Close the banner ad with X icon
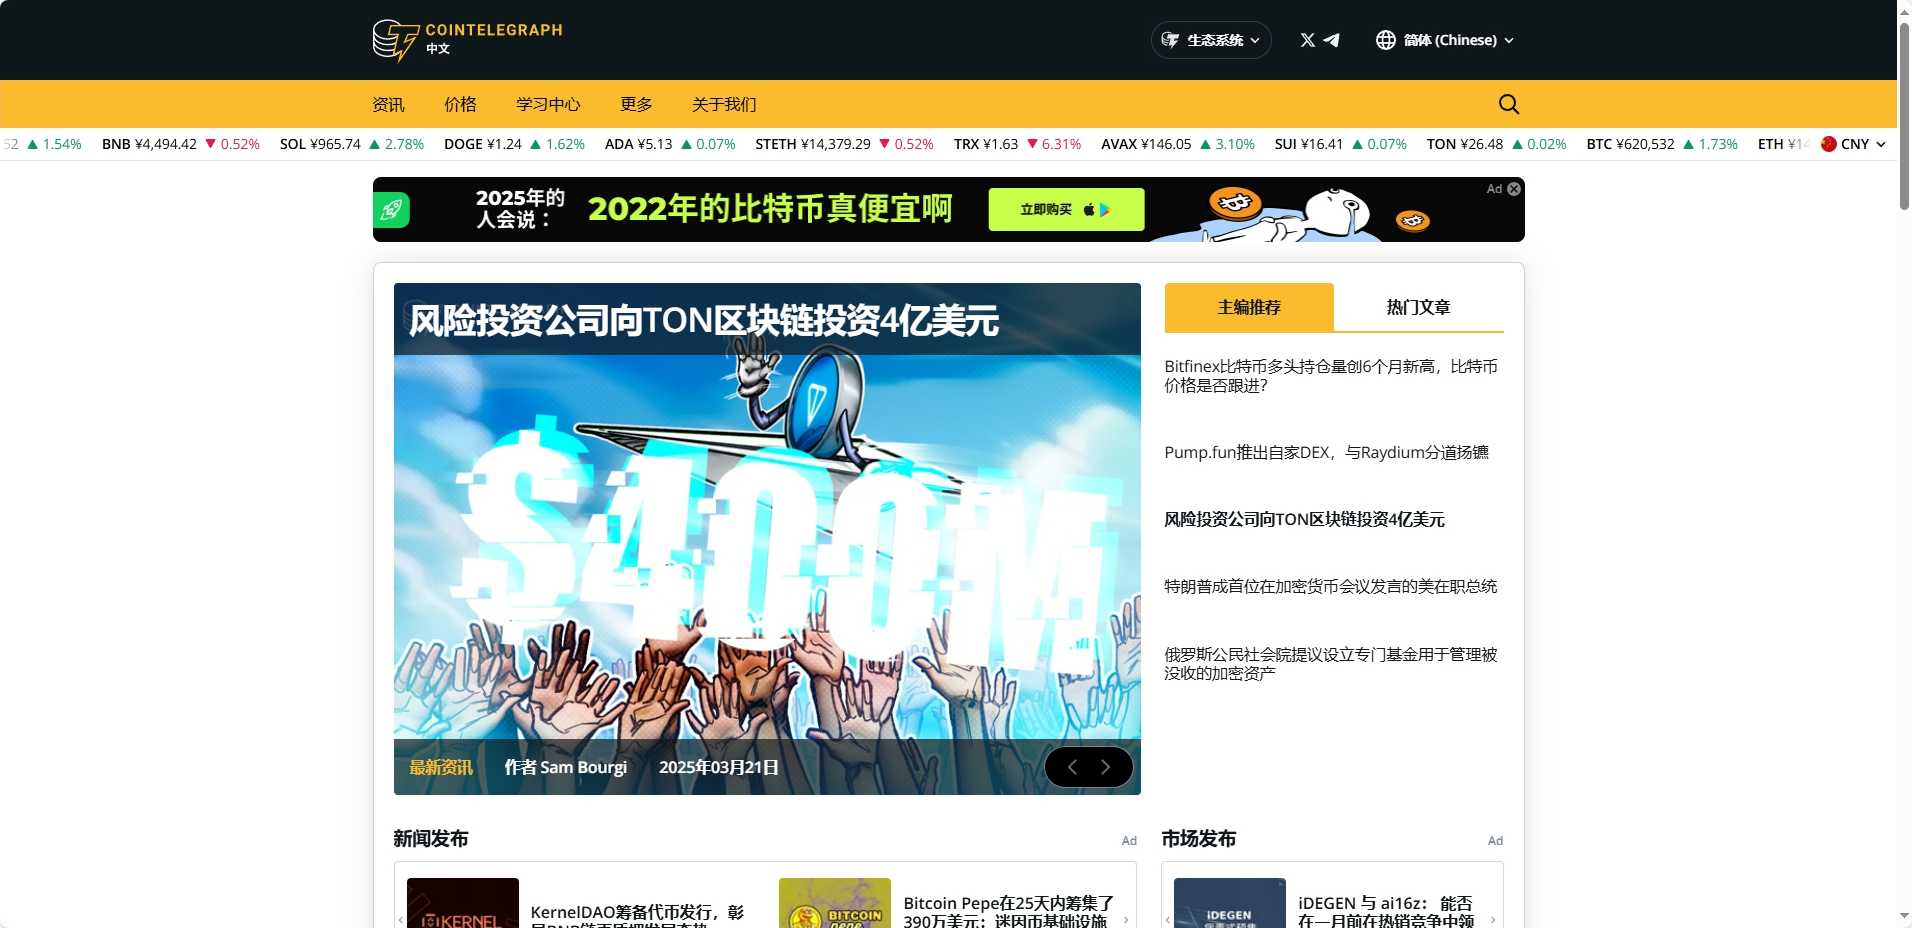The height and width of the screenshot is (928, 1912). (x=1514, y=189)
